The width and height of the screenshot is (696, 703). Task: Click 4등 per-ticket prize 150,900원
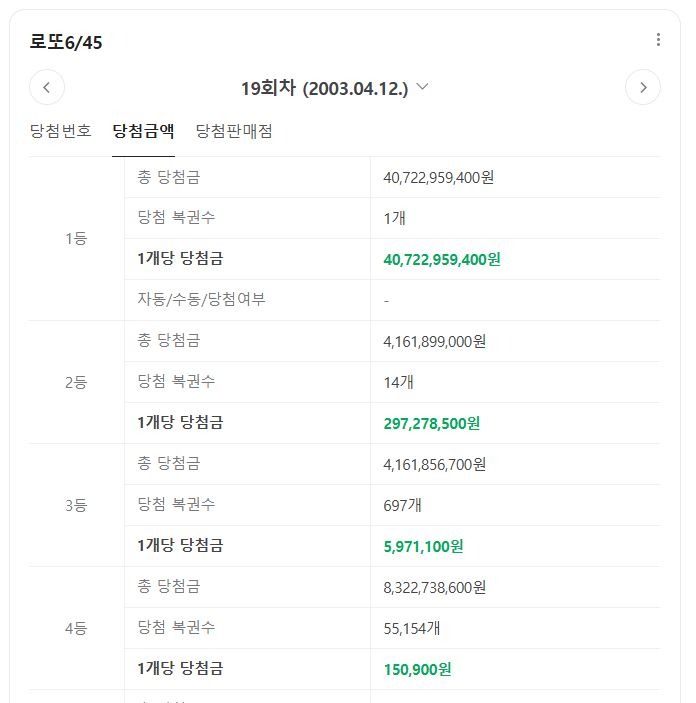[417, 669]
